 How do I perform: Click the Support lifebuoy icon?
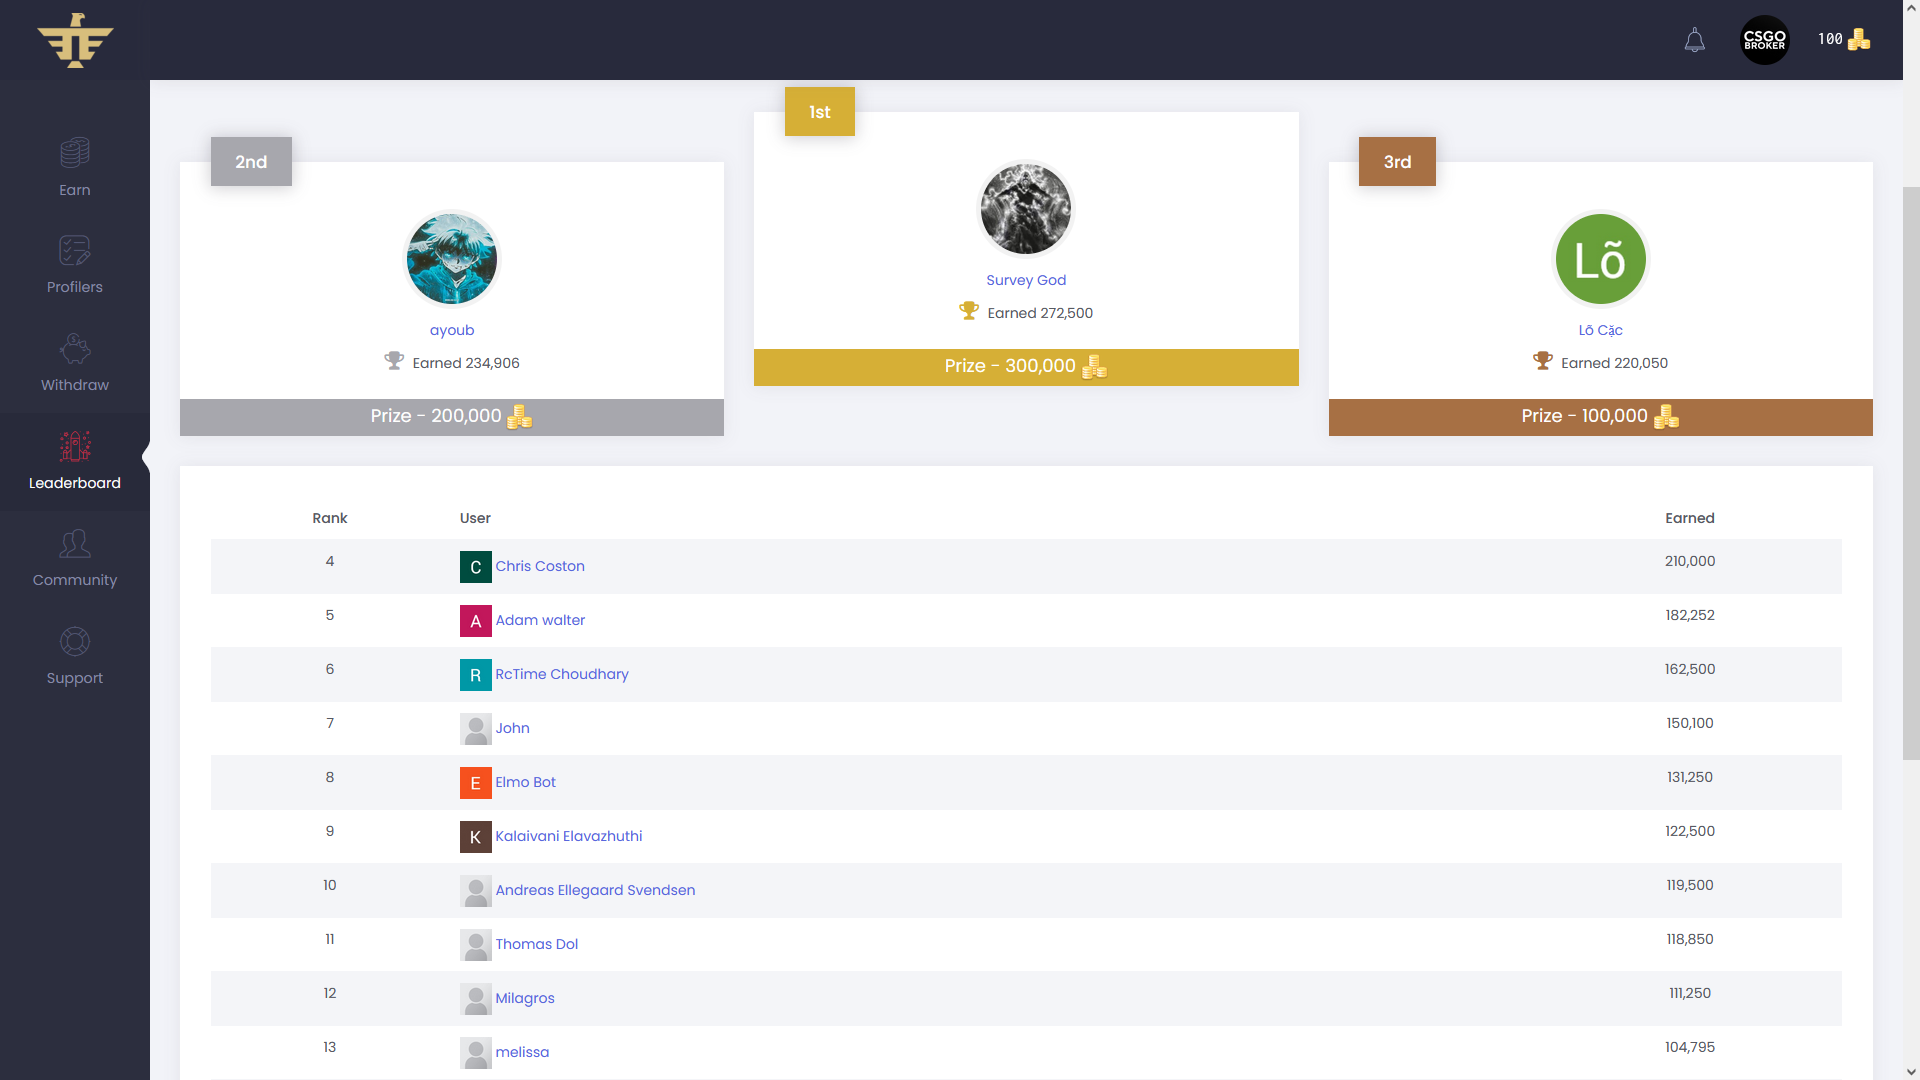tap(74, 640)
